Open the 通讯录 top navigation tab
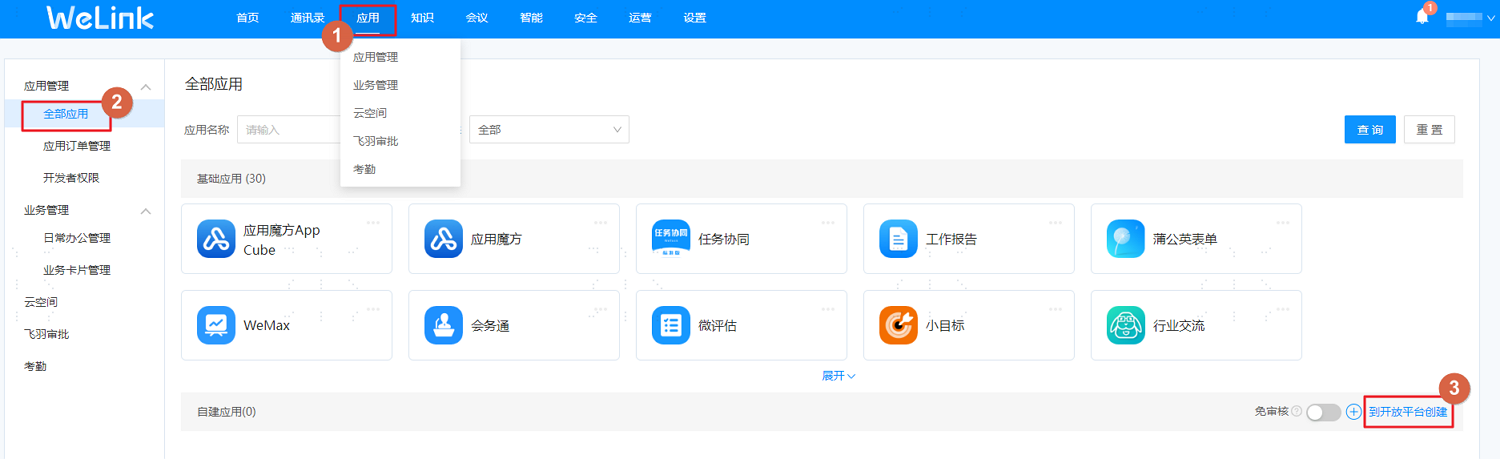 pyautogui.click(x=307, y=18)
